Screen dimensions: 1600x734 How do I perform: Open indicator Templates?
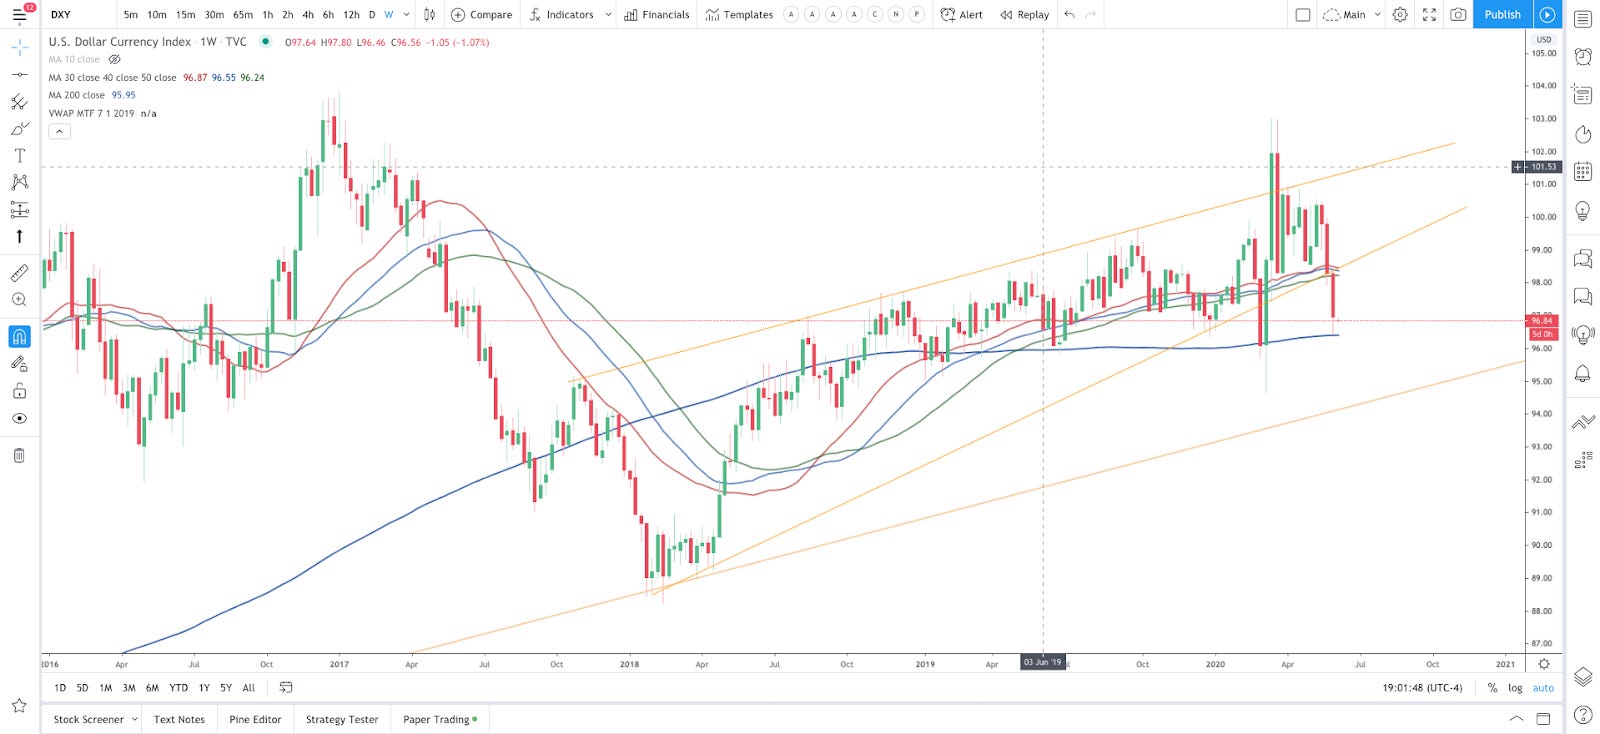coord(739,15)
